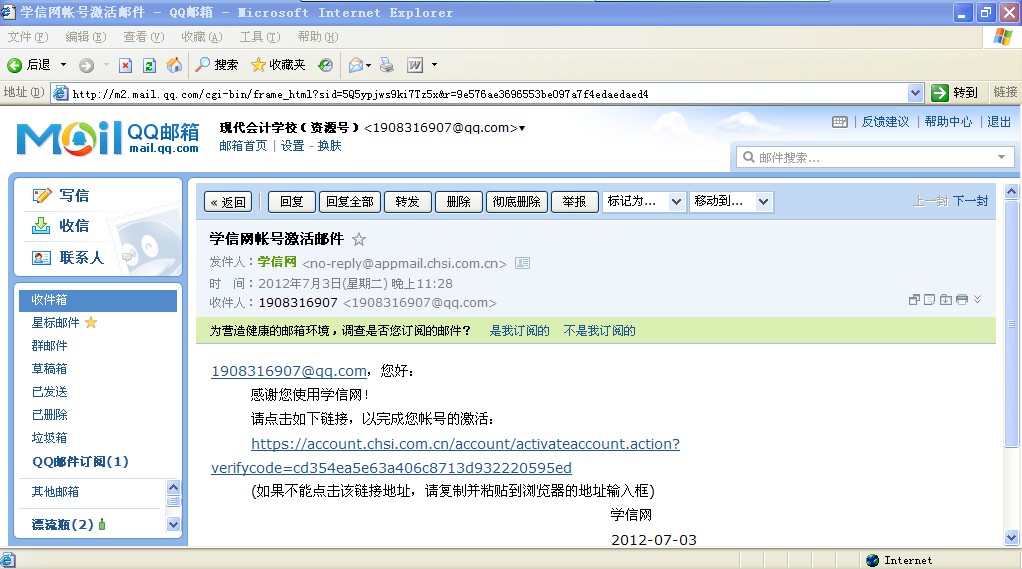This screenshot has height=569, width=1022.
Task: Click the 写信 compose icon
Action: (42, 196)
